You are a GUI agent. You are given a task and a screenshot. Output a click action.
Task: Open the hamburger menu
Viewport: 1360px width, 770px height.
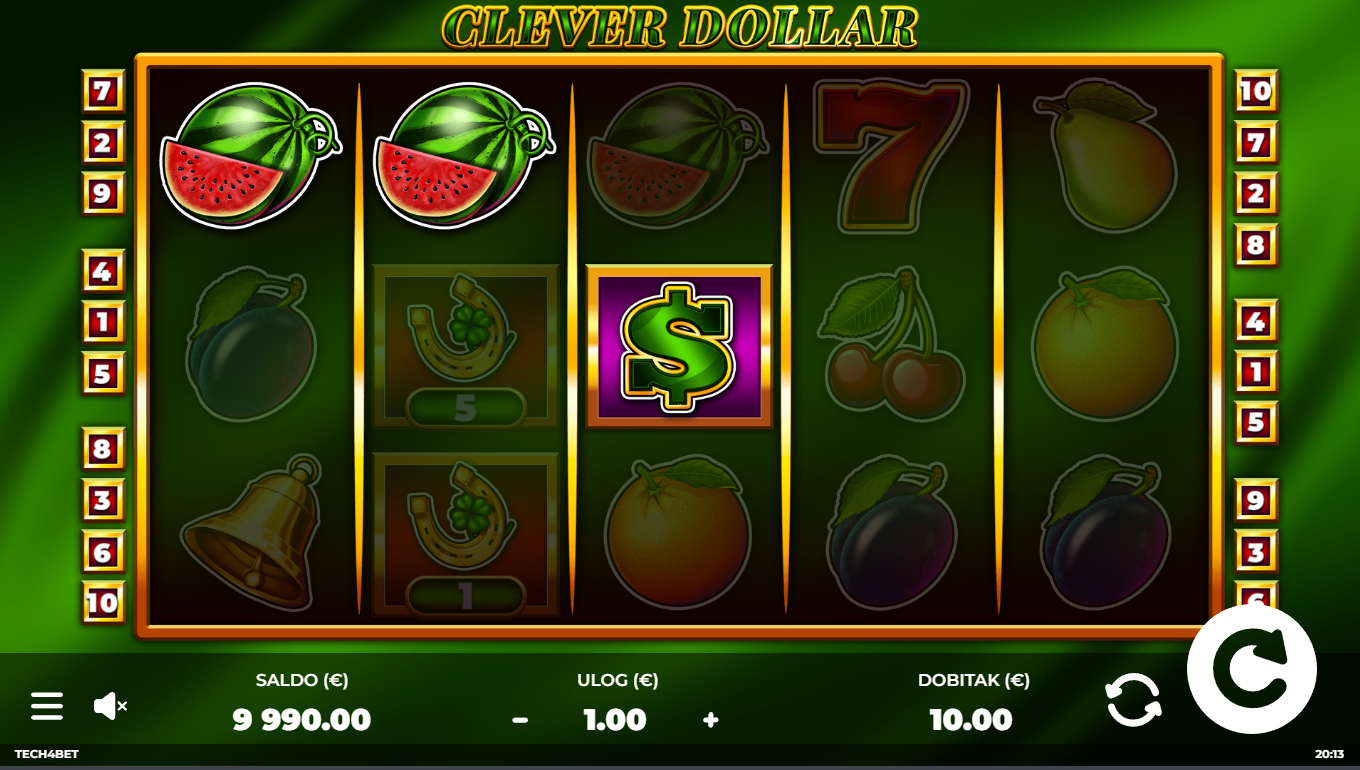tap(47, 706)
